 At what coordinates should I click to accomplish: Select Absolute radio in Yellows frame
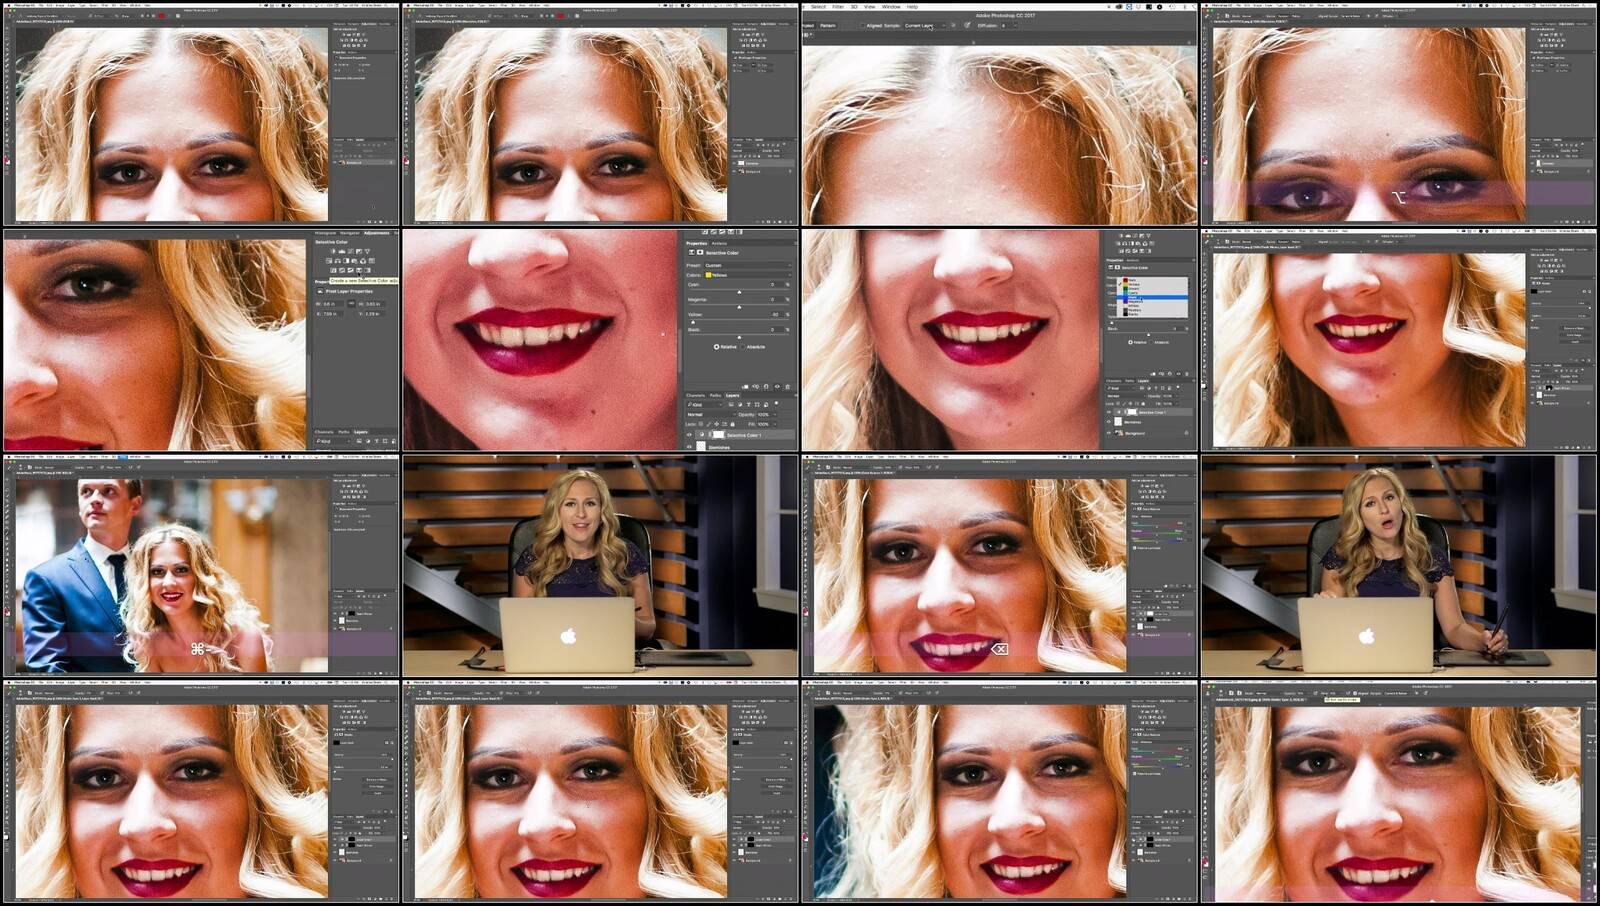(x=743, y=347)
